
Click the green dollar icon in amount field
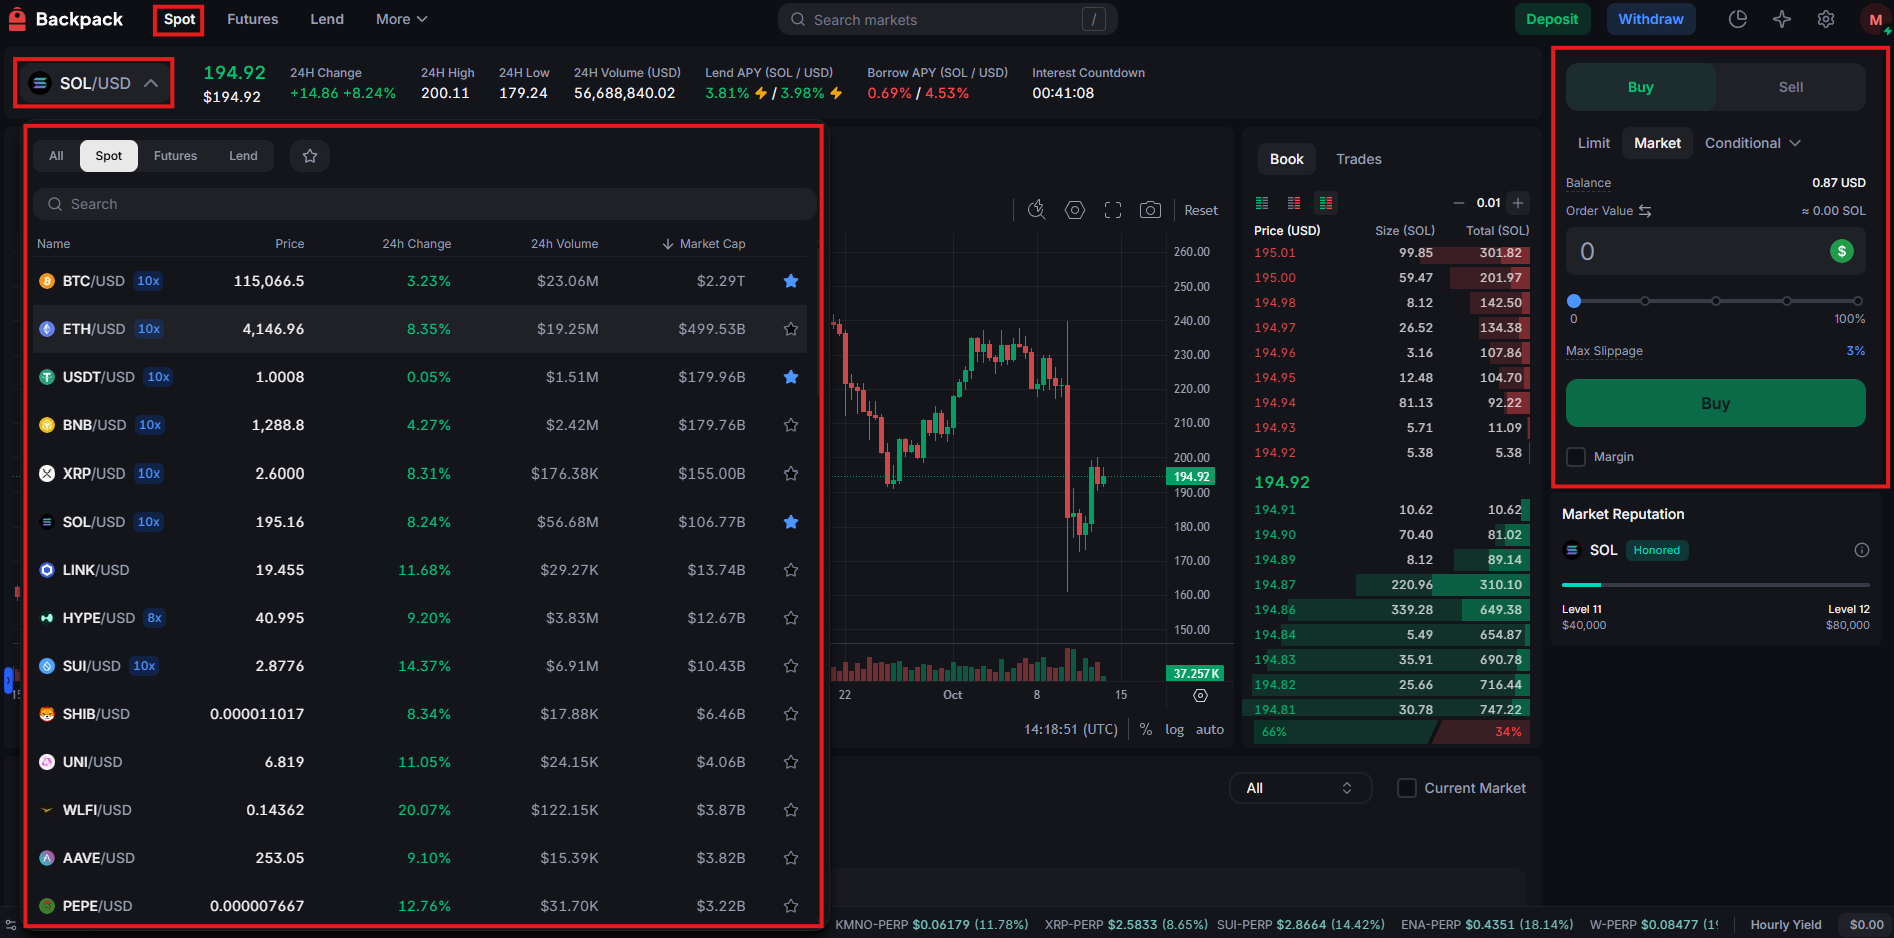[x=1842, y=251]
